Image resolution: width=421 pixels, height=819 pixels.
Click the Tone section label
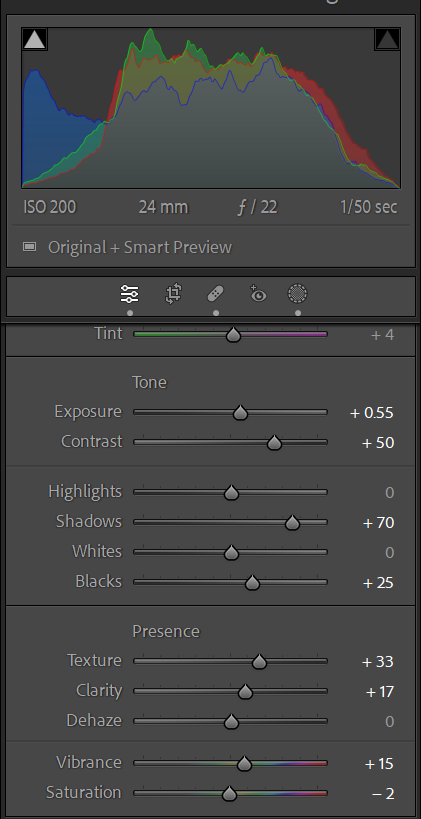149,382
